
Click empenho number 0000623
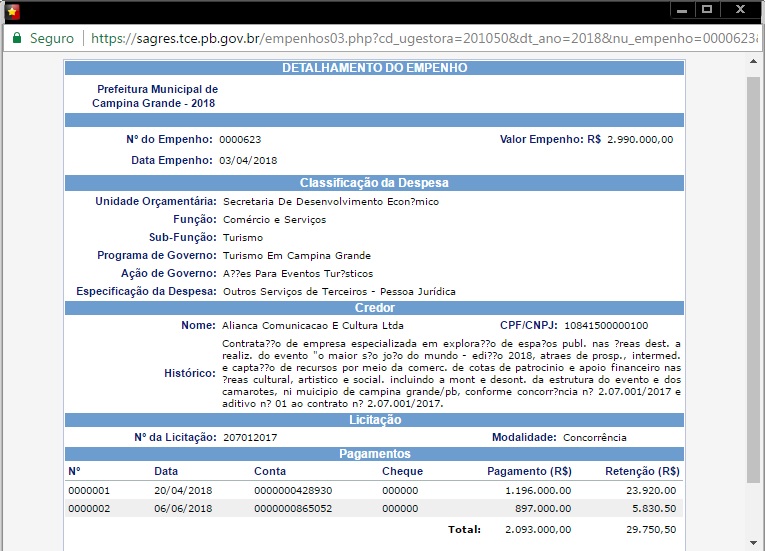click(240, 140)
